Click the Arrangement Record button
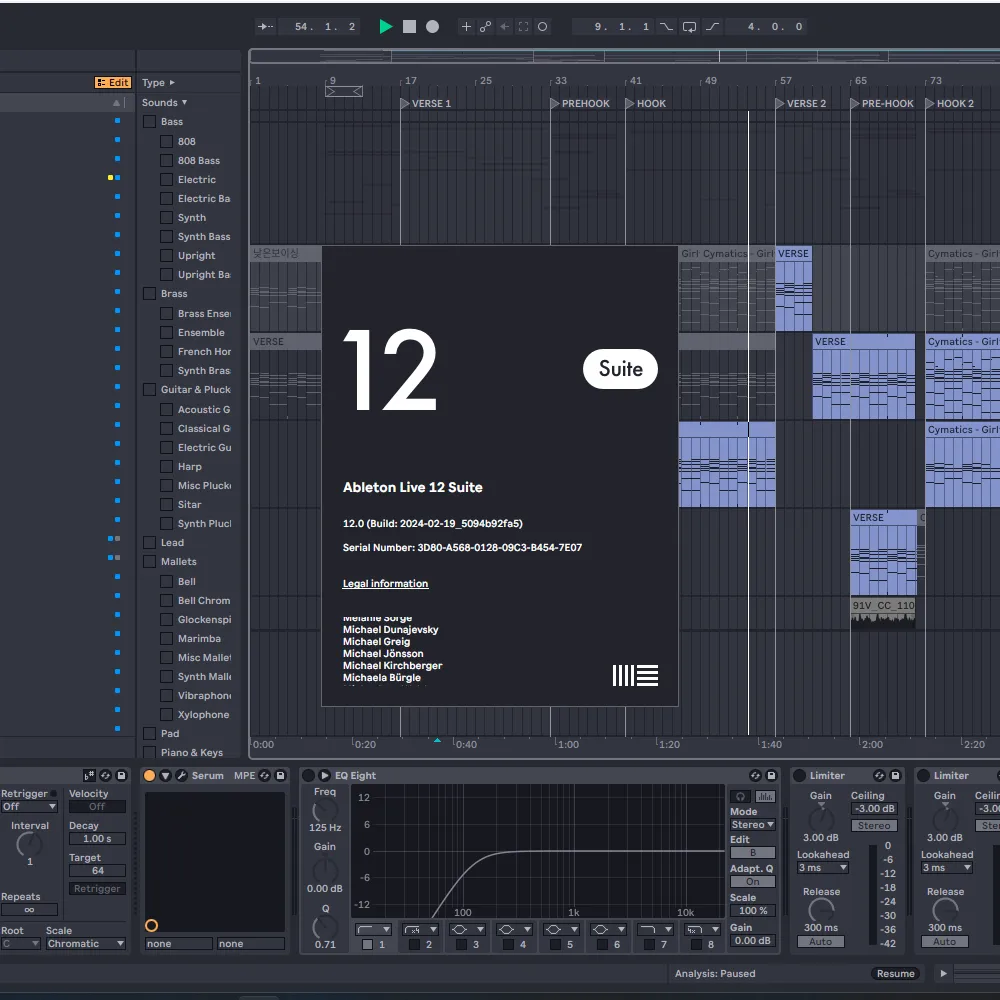This screenshot has height=1000, width=1000. click(x=432, y=26)
